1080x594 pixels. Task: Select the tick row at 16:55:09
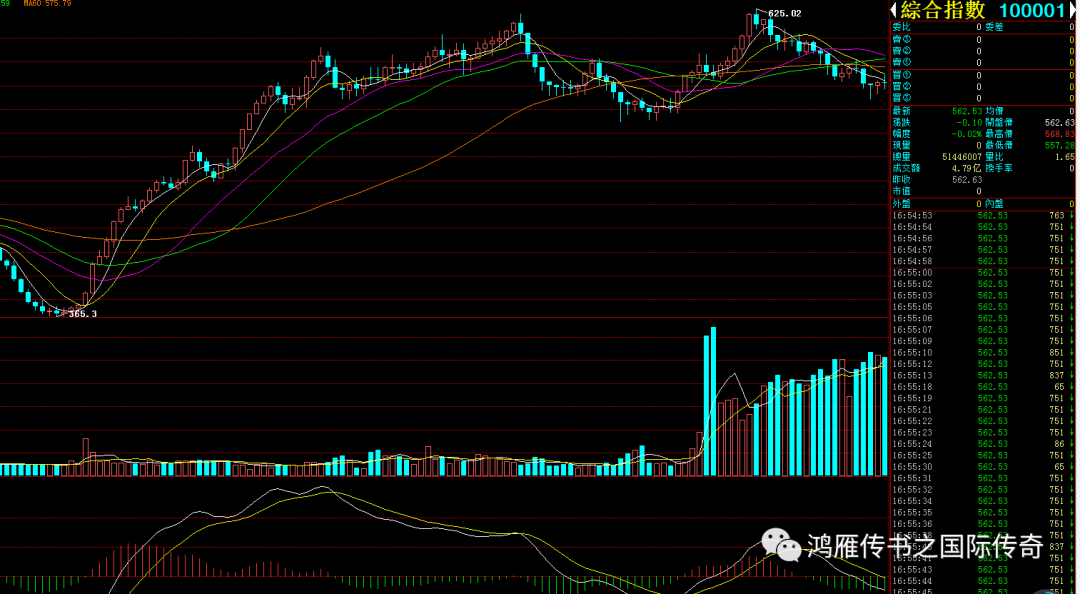click(x=983, y=341)
